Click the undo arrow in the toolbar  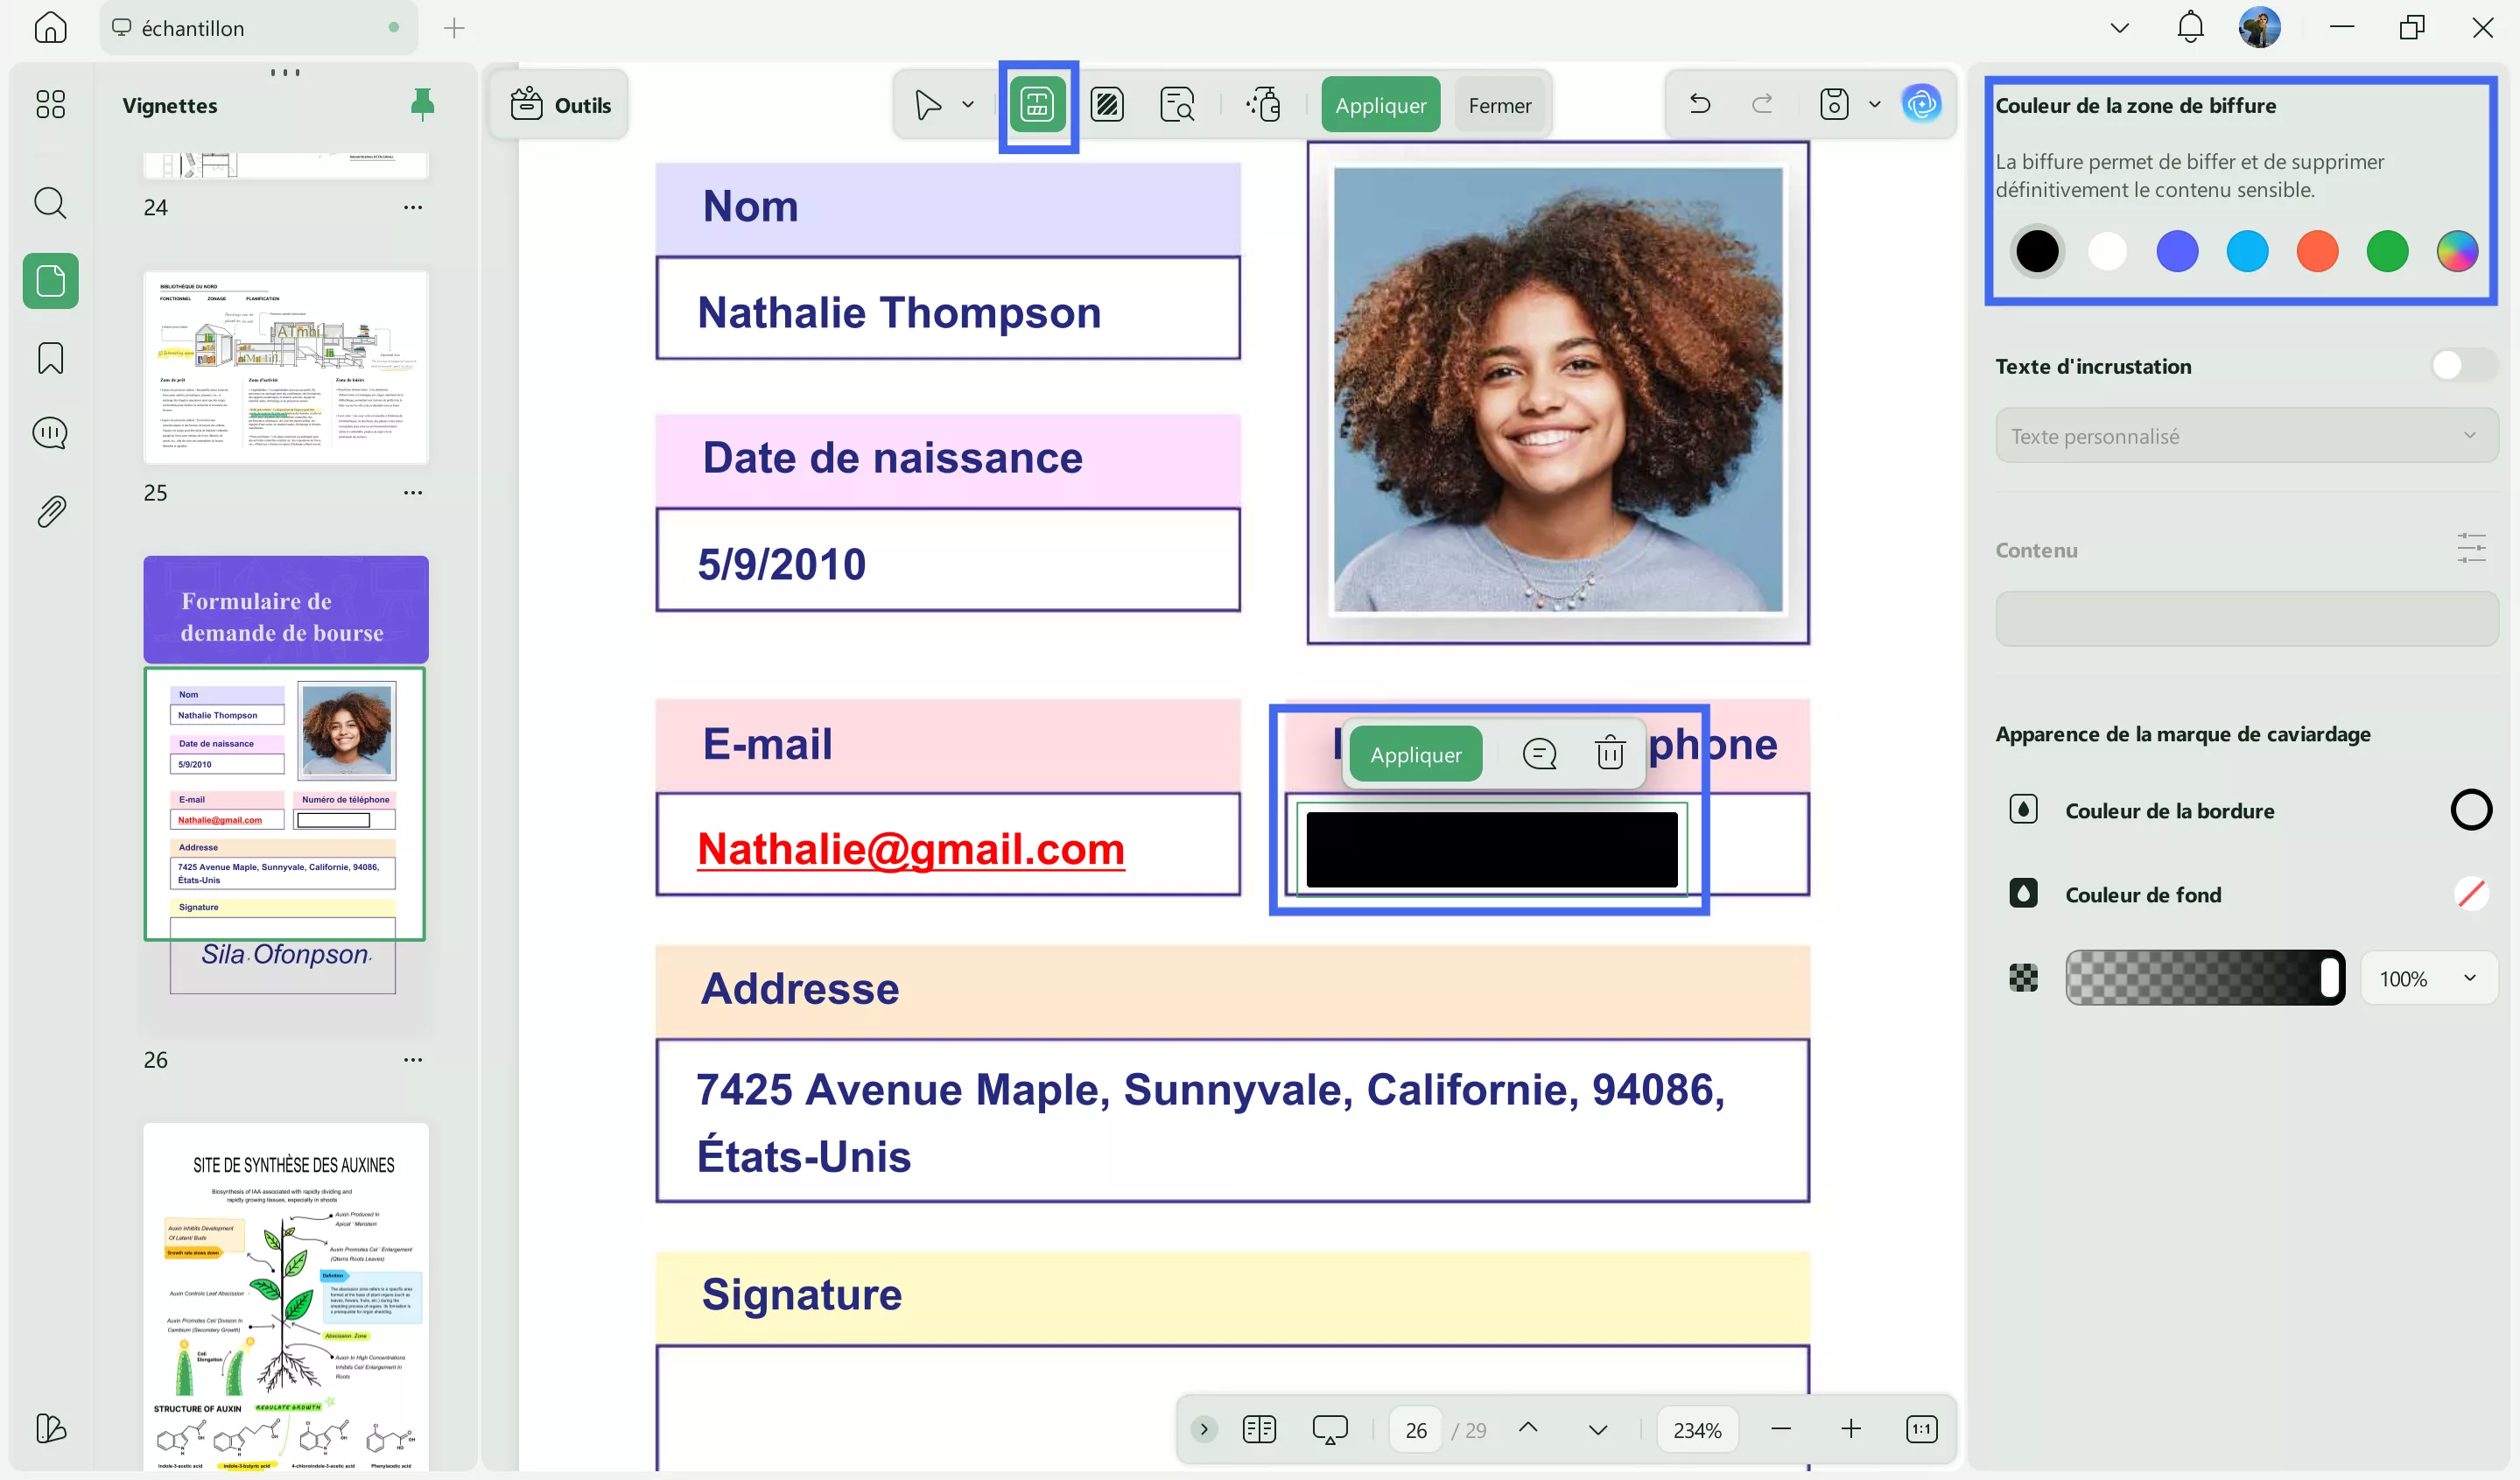[1700, 103]
